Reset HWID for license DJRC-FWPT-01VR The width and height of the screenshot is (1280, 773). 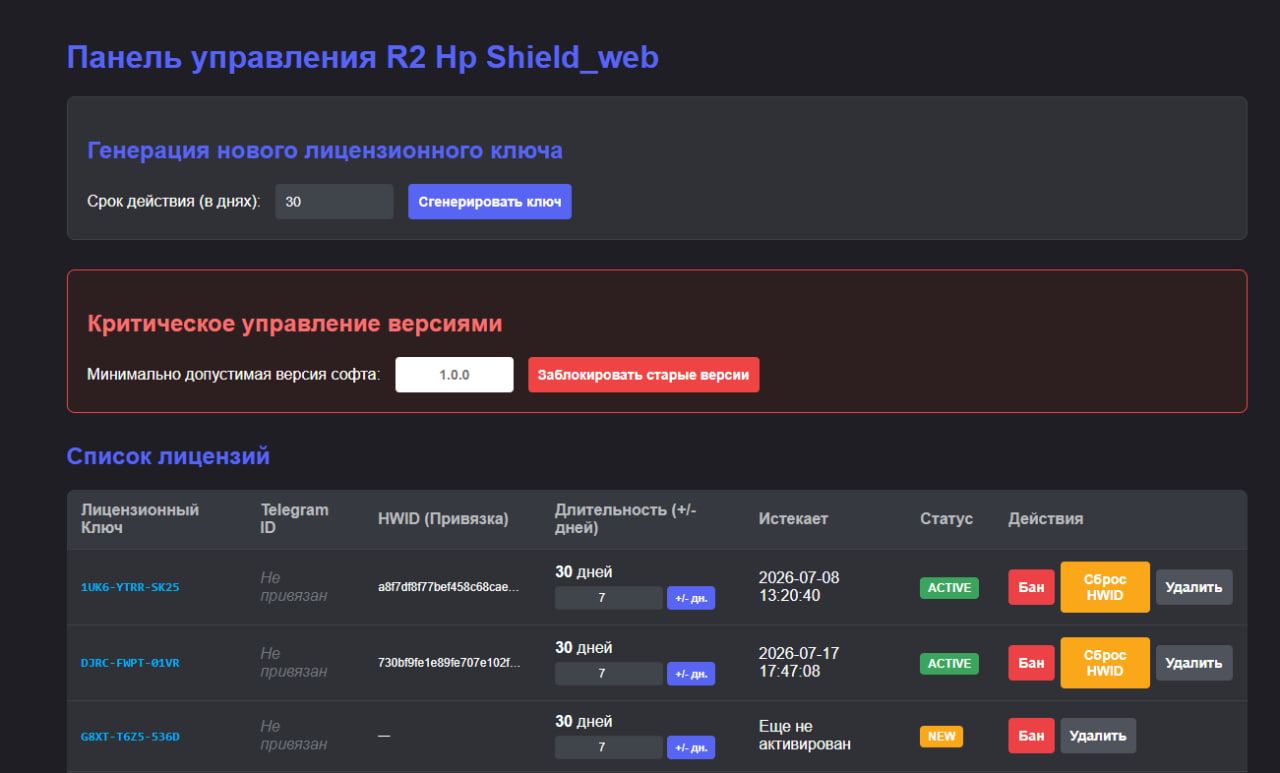(x=1105, y=662)
